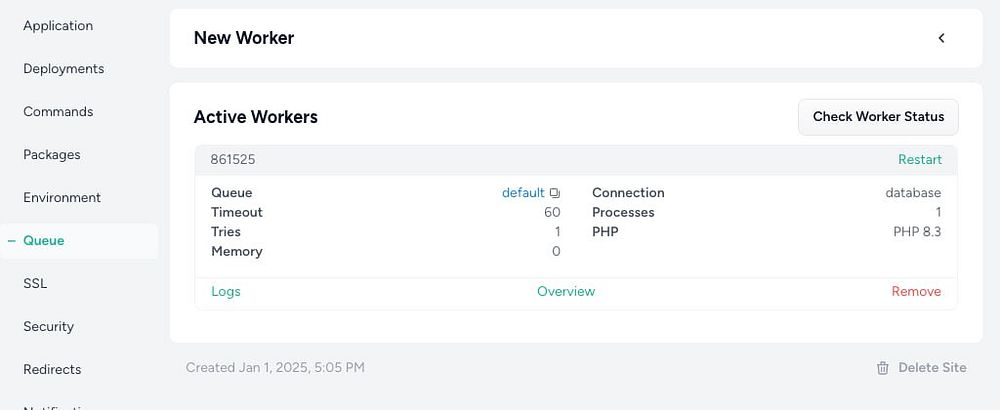The image size is (1000, 410).
Task: Open the Commands sidebar item
Action: pos(58,112)
